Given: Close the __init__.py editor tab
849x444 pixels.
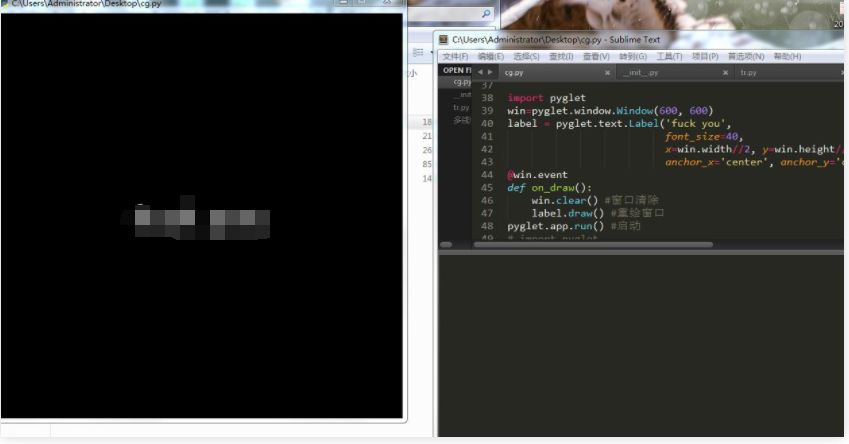Looking at the screenshot, I should (724, 73).
